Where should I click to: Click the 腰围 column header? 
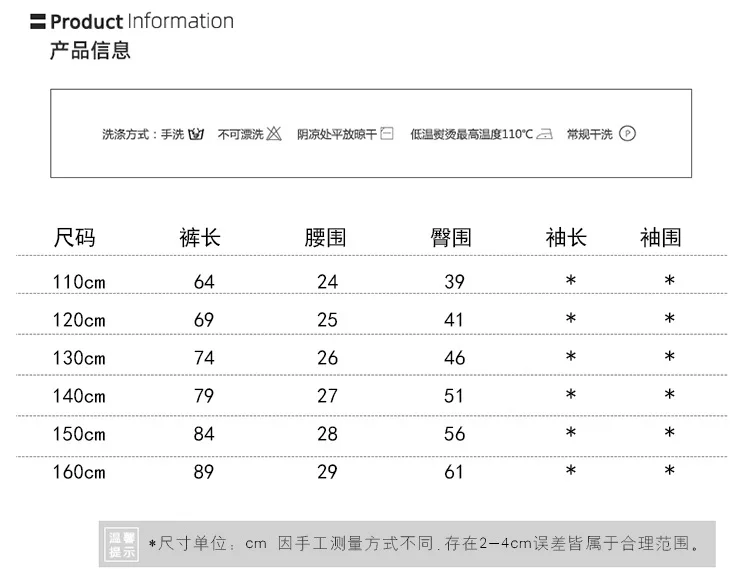pyautogui.click(x=325, y=237)
